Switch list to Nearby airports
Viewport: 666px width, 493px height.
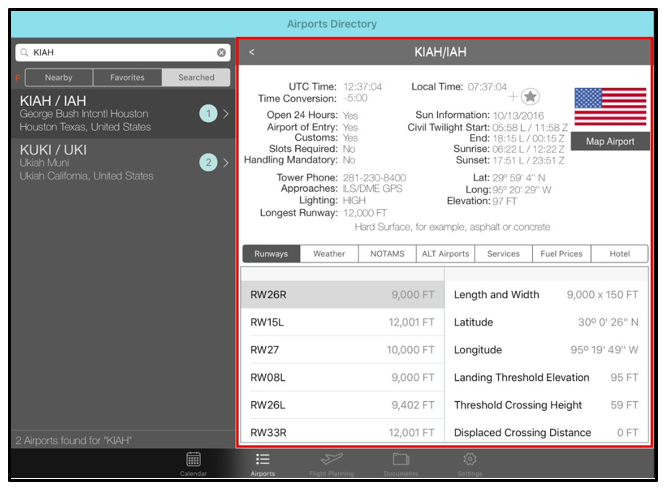(58, 77)
